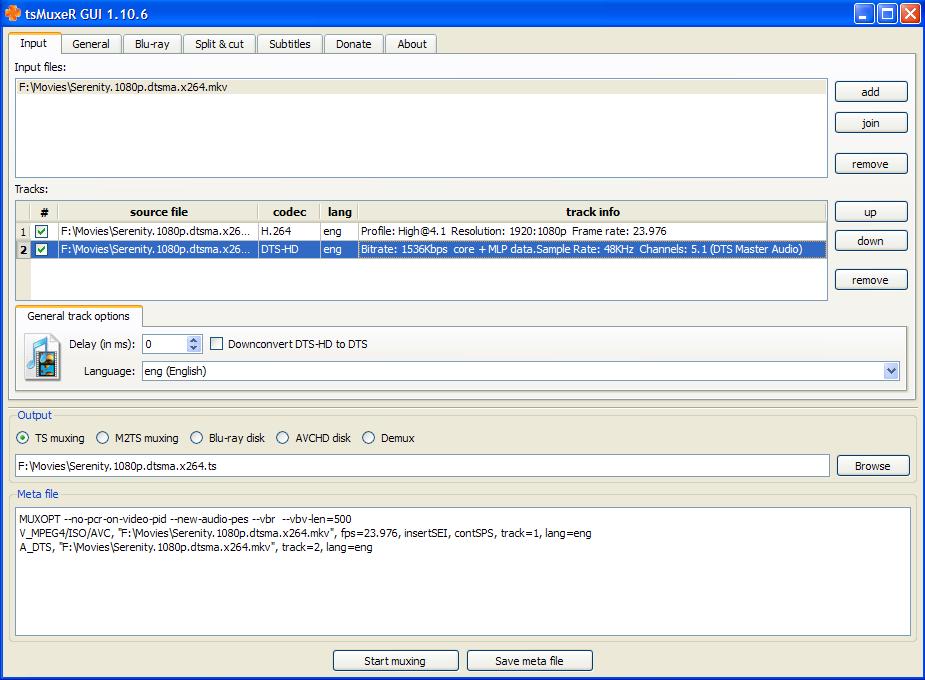Screen dimensions: 925x680
Task: Click the output path text field
Action: 422,466
